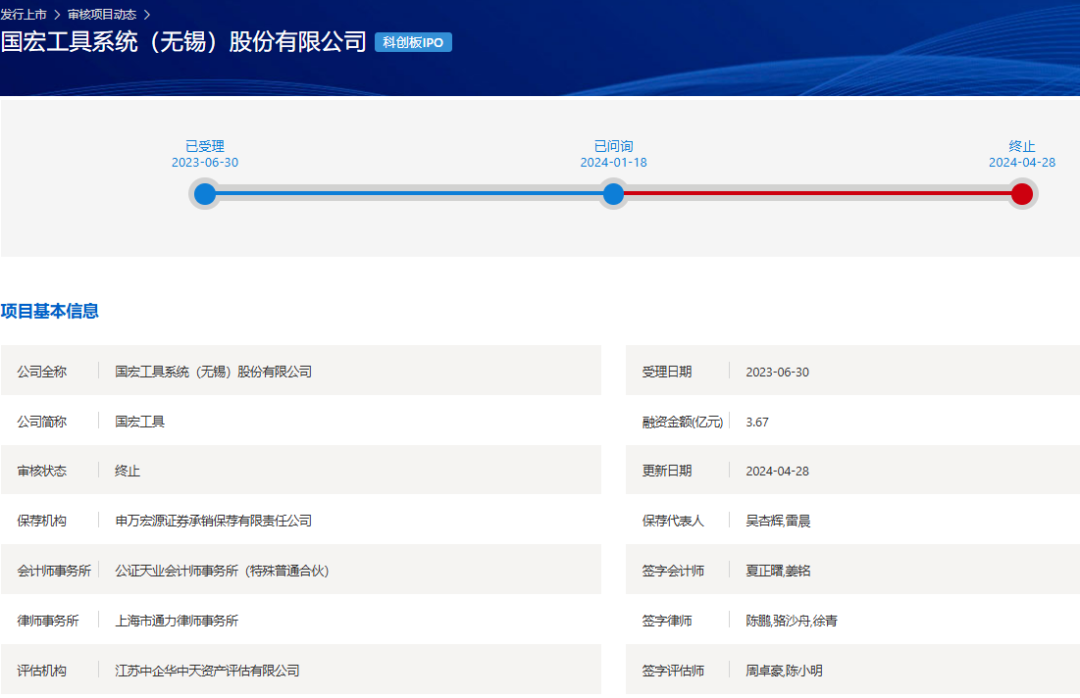Click the date 2024-01-18 under 已问询
This screenshot has height=698, width=1080.
point(613,163)
